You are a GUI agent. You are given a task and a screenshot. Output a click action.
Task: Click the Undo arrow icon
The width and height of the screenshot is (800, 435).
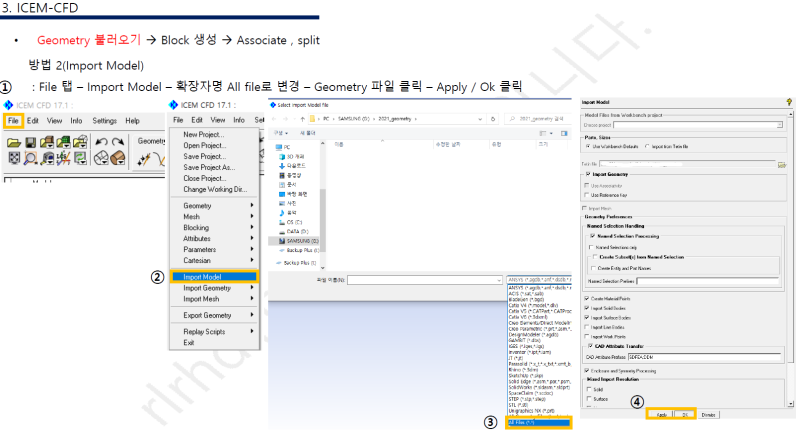102,142
